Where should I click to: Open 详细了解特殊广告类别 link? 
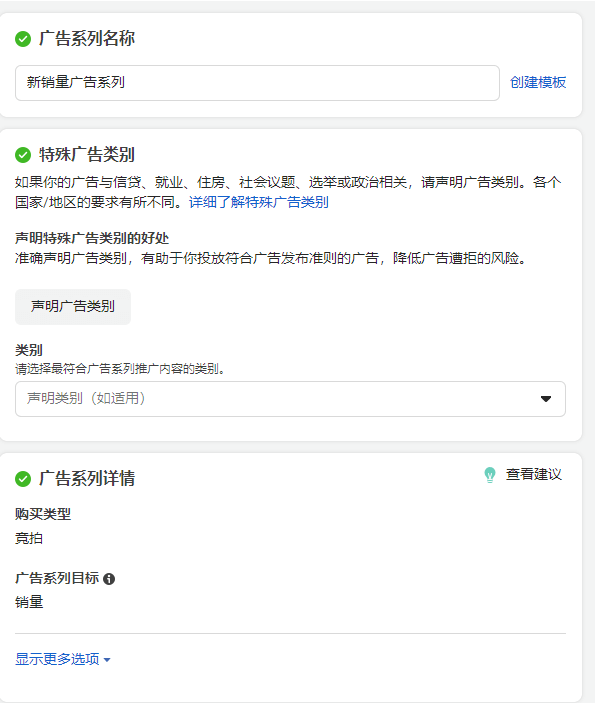[x=259, y=202]
